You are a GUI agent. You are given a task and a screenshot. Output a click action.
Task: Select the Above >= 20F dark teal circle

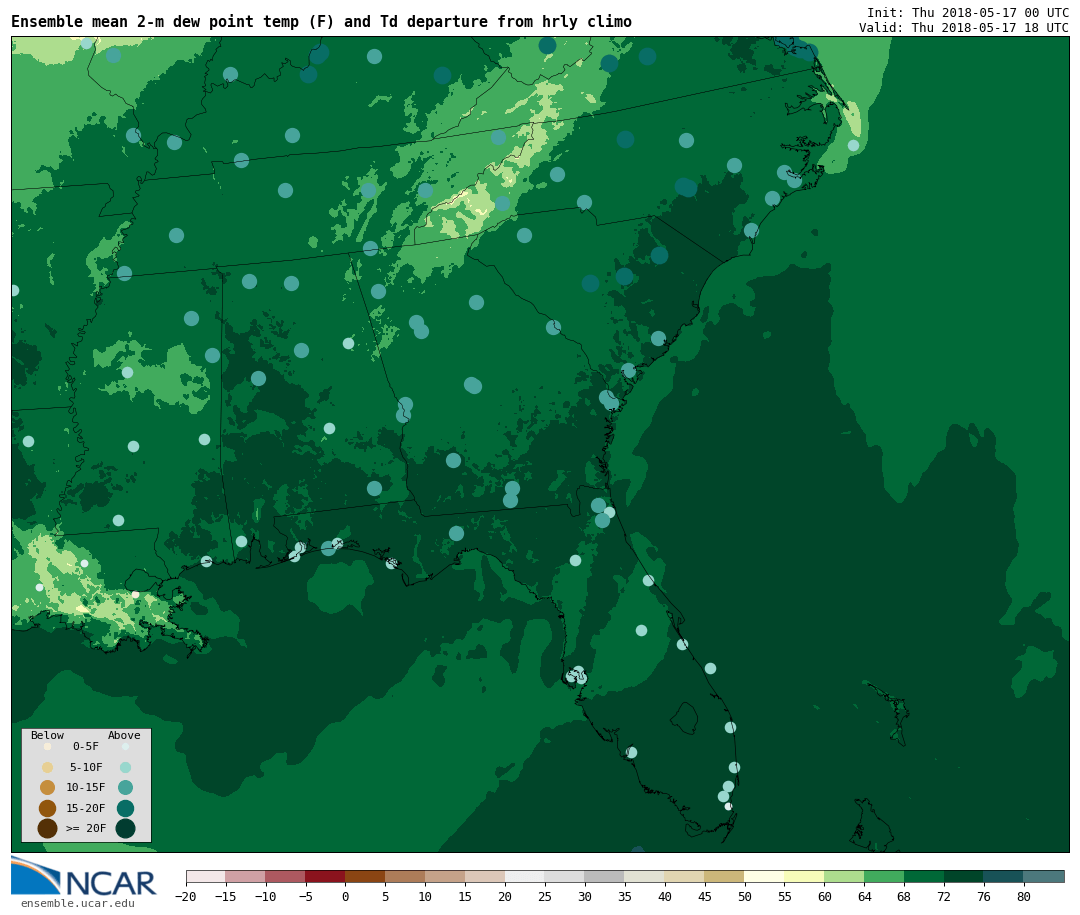coord(125,828)
